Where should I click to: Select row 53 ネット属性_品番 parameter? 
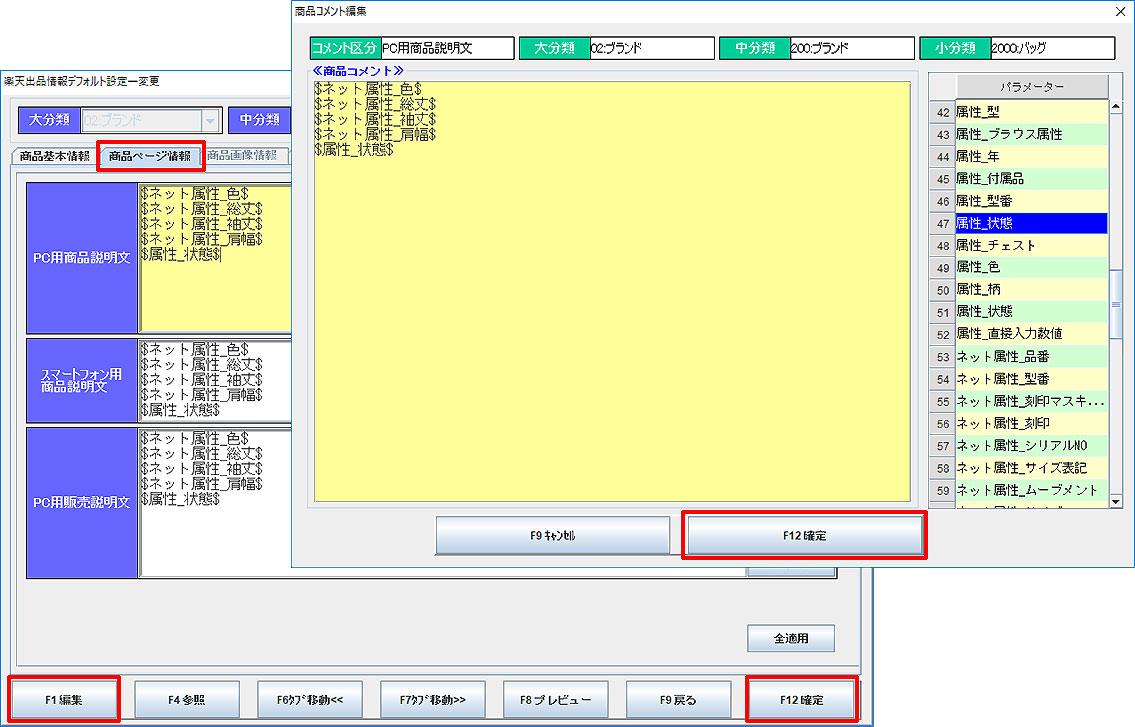click(1030, 356)
